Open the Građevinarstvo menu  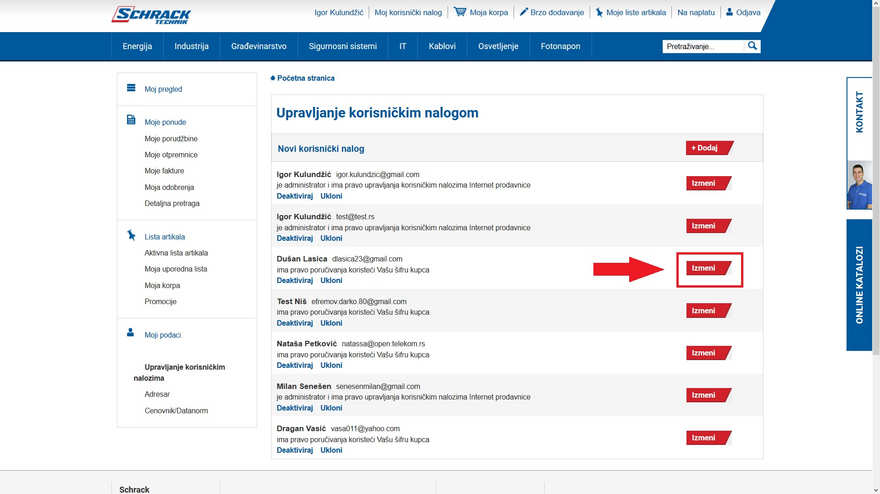pos(259,46)
